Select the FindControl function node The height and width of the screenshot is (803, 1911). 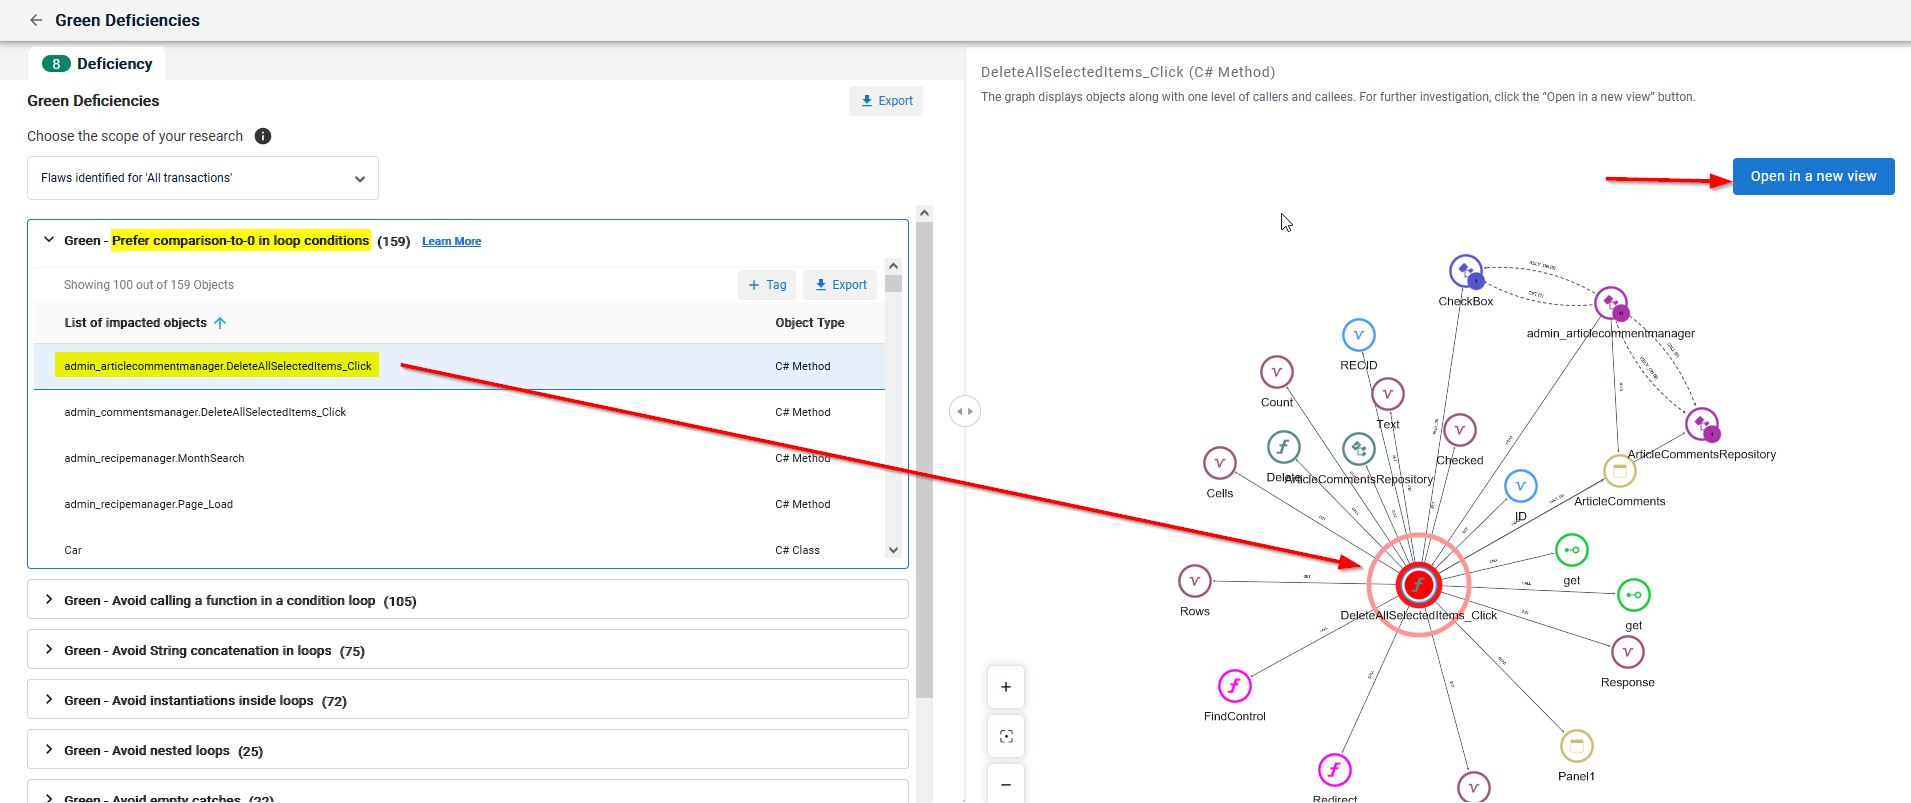pos(1235,687)
